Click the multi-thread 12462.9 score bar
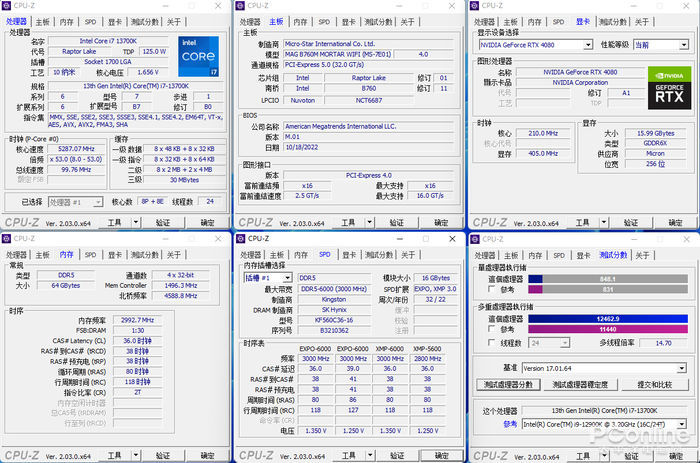The width and height of the screenshot is (700, 463). (608, 319)
